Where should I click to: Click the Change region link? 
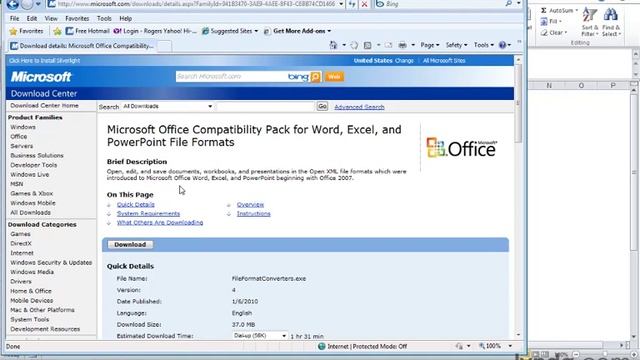tap(404, 60)
